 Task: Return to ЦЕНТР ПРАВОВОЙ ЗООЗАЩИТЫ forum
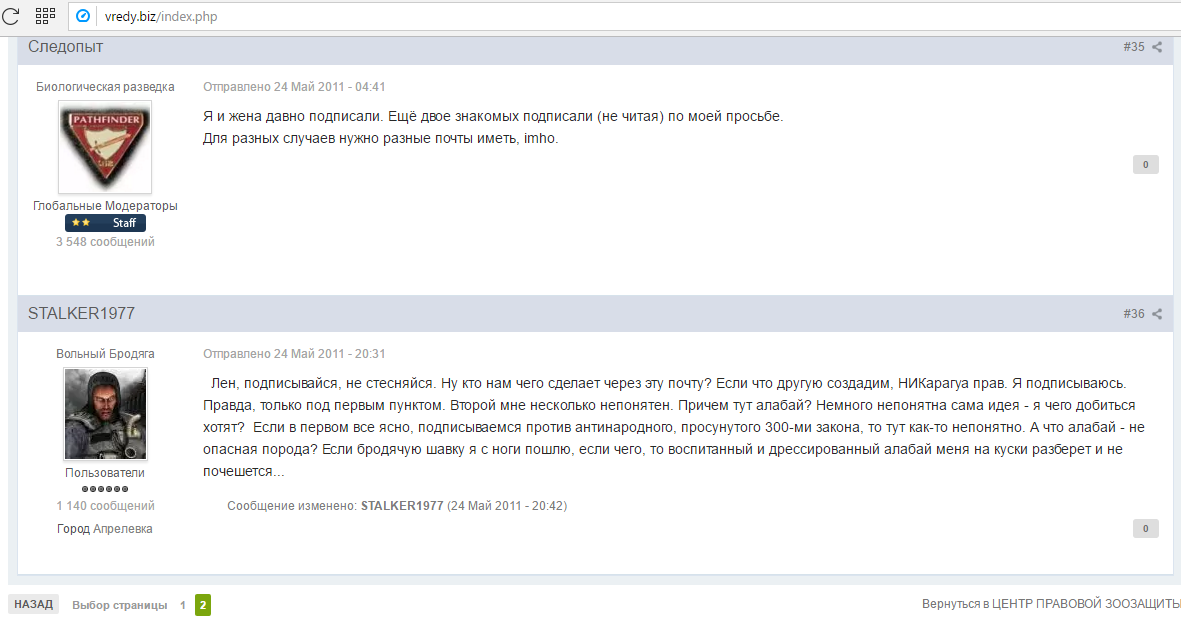tap(1051, 604)
